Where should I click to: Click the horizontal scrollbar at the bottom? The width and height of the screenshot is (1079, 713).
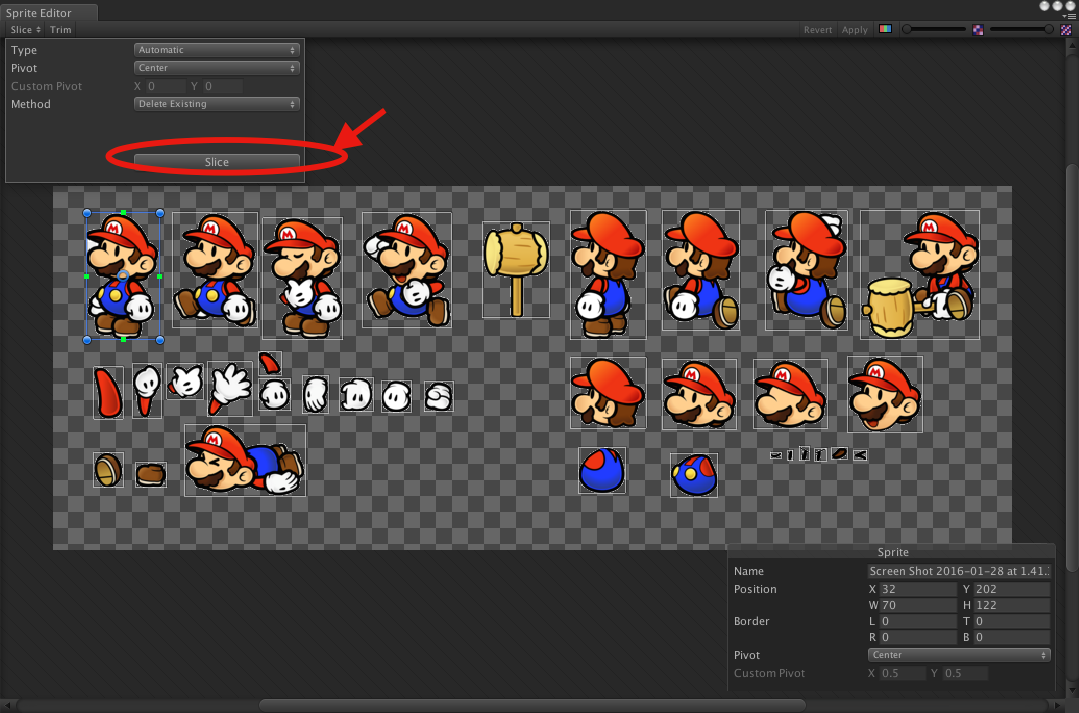coord(532,705)
